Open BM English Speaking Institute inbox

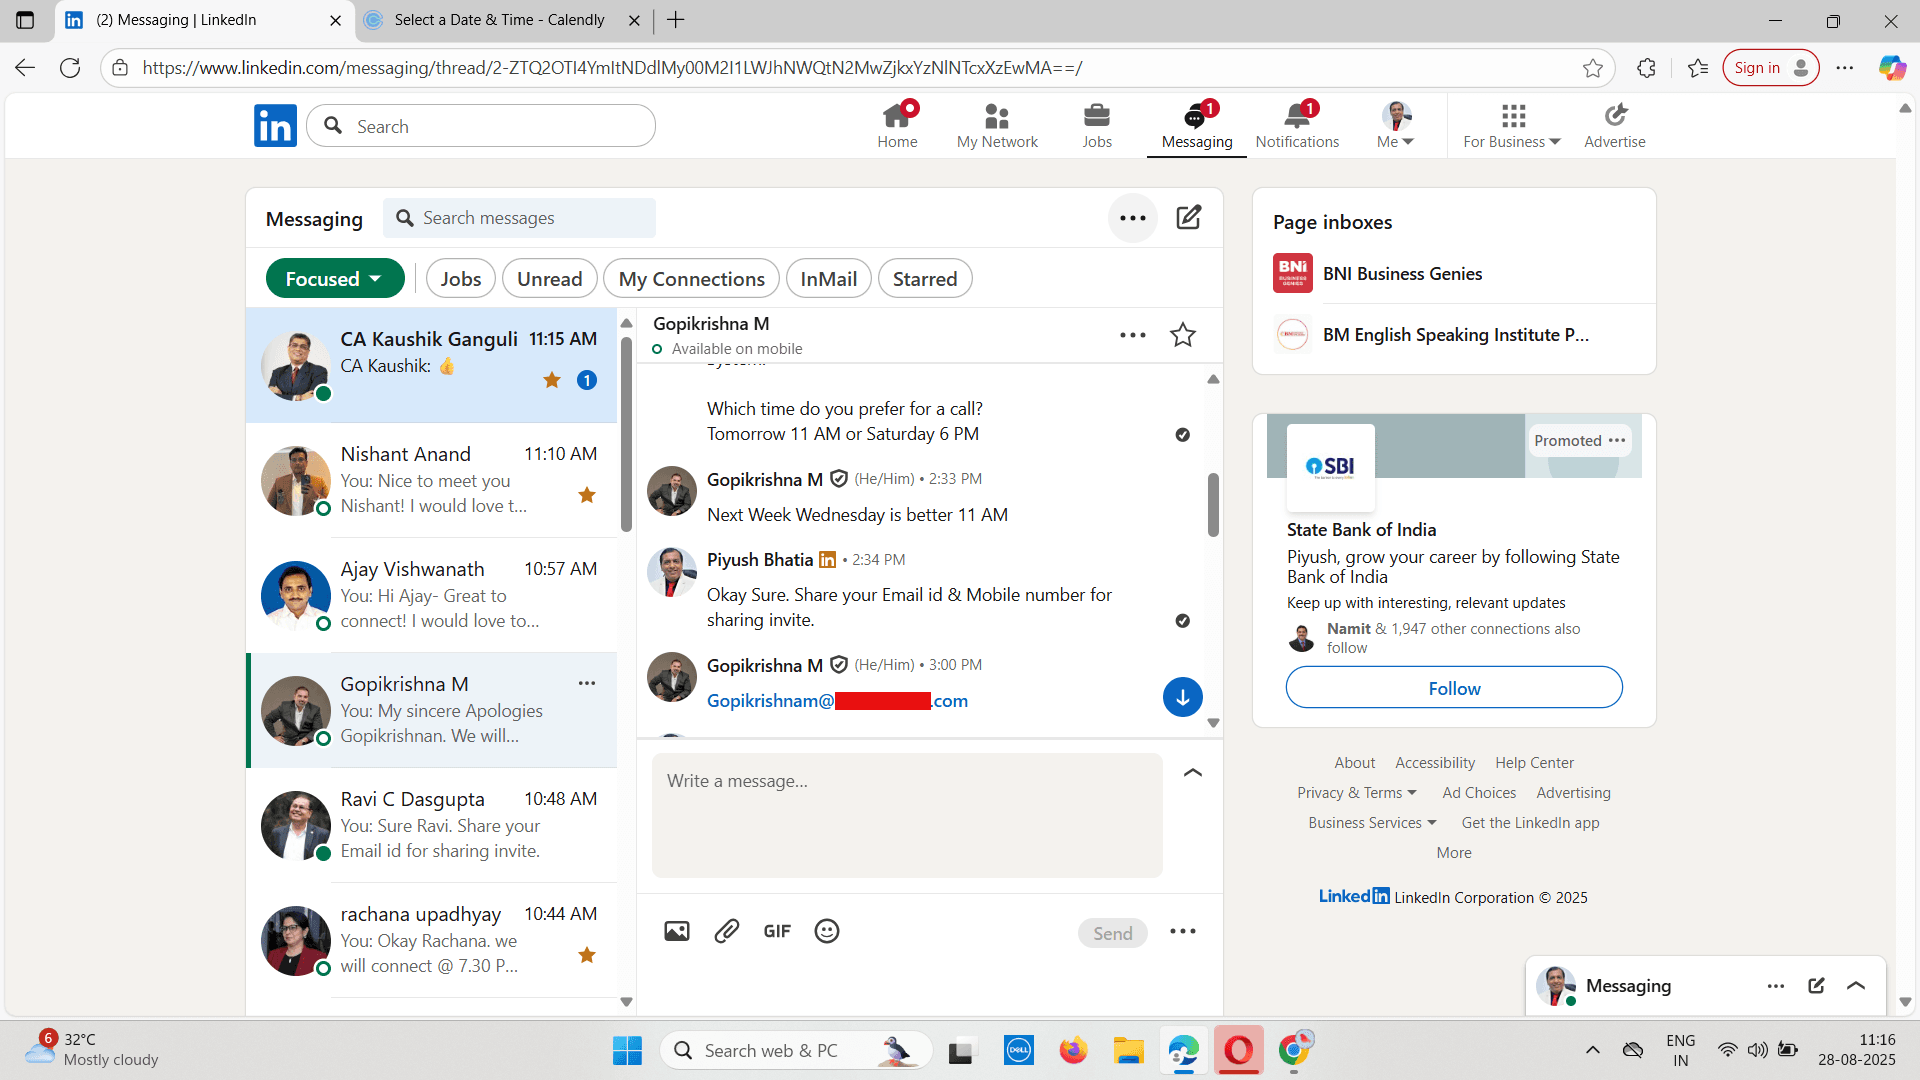(1454, 334)
